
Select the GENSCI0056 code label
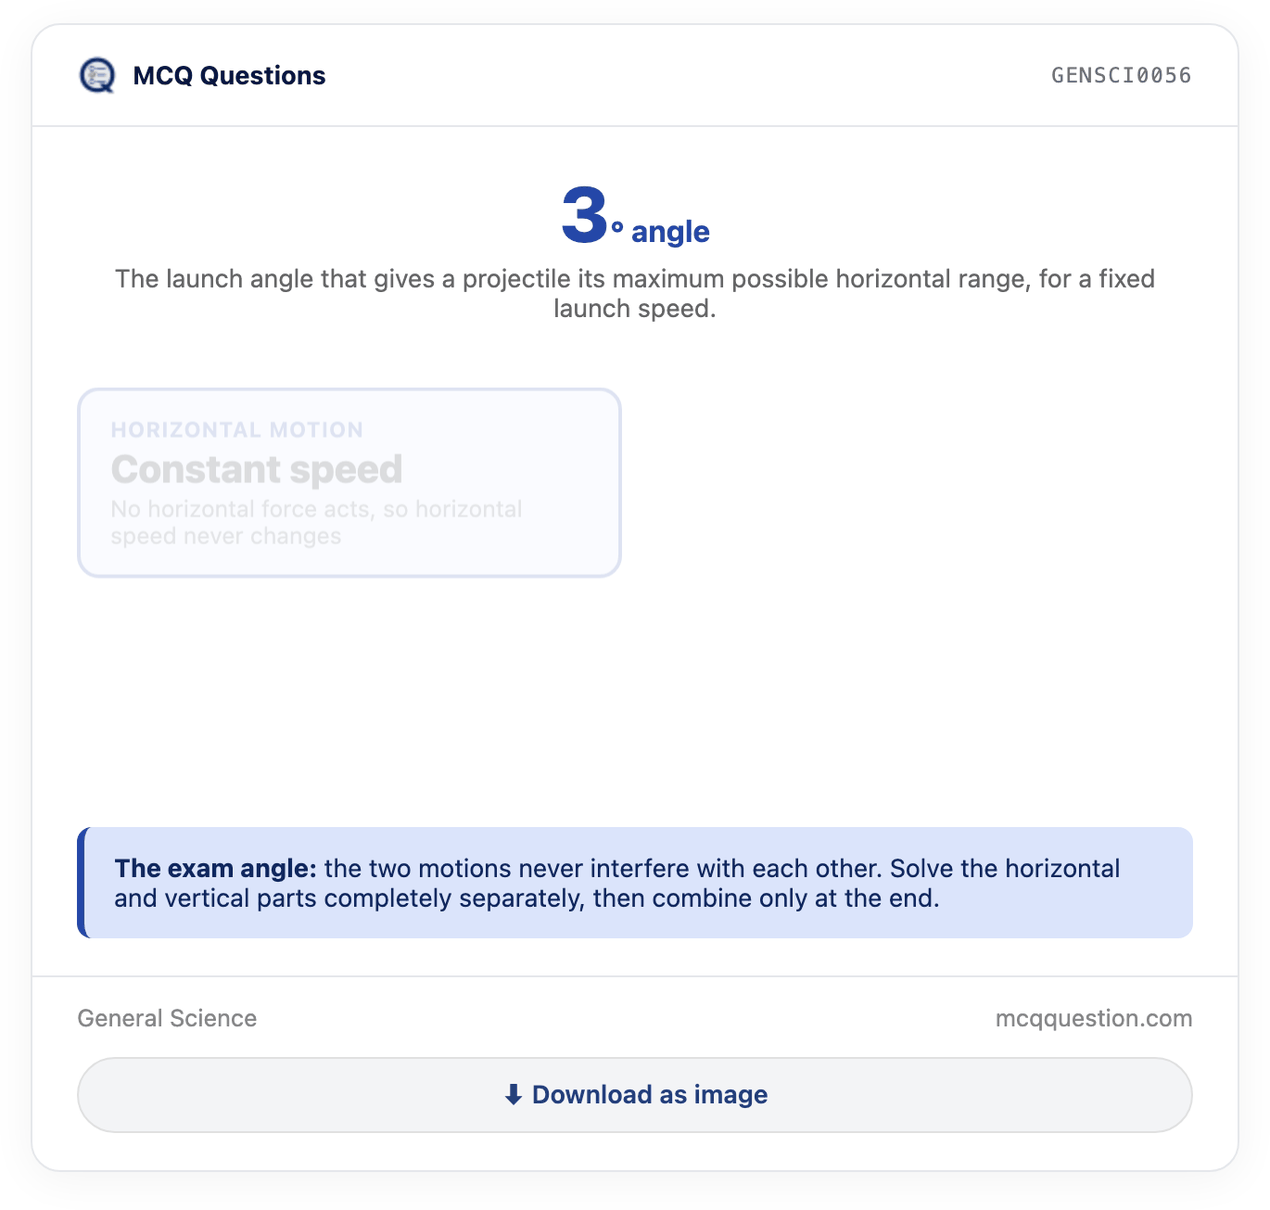[1121, 75]
